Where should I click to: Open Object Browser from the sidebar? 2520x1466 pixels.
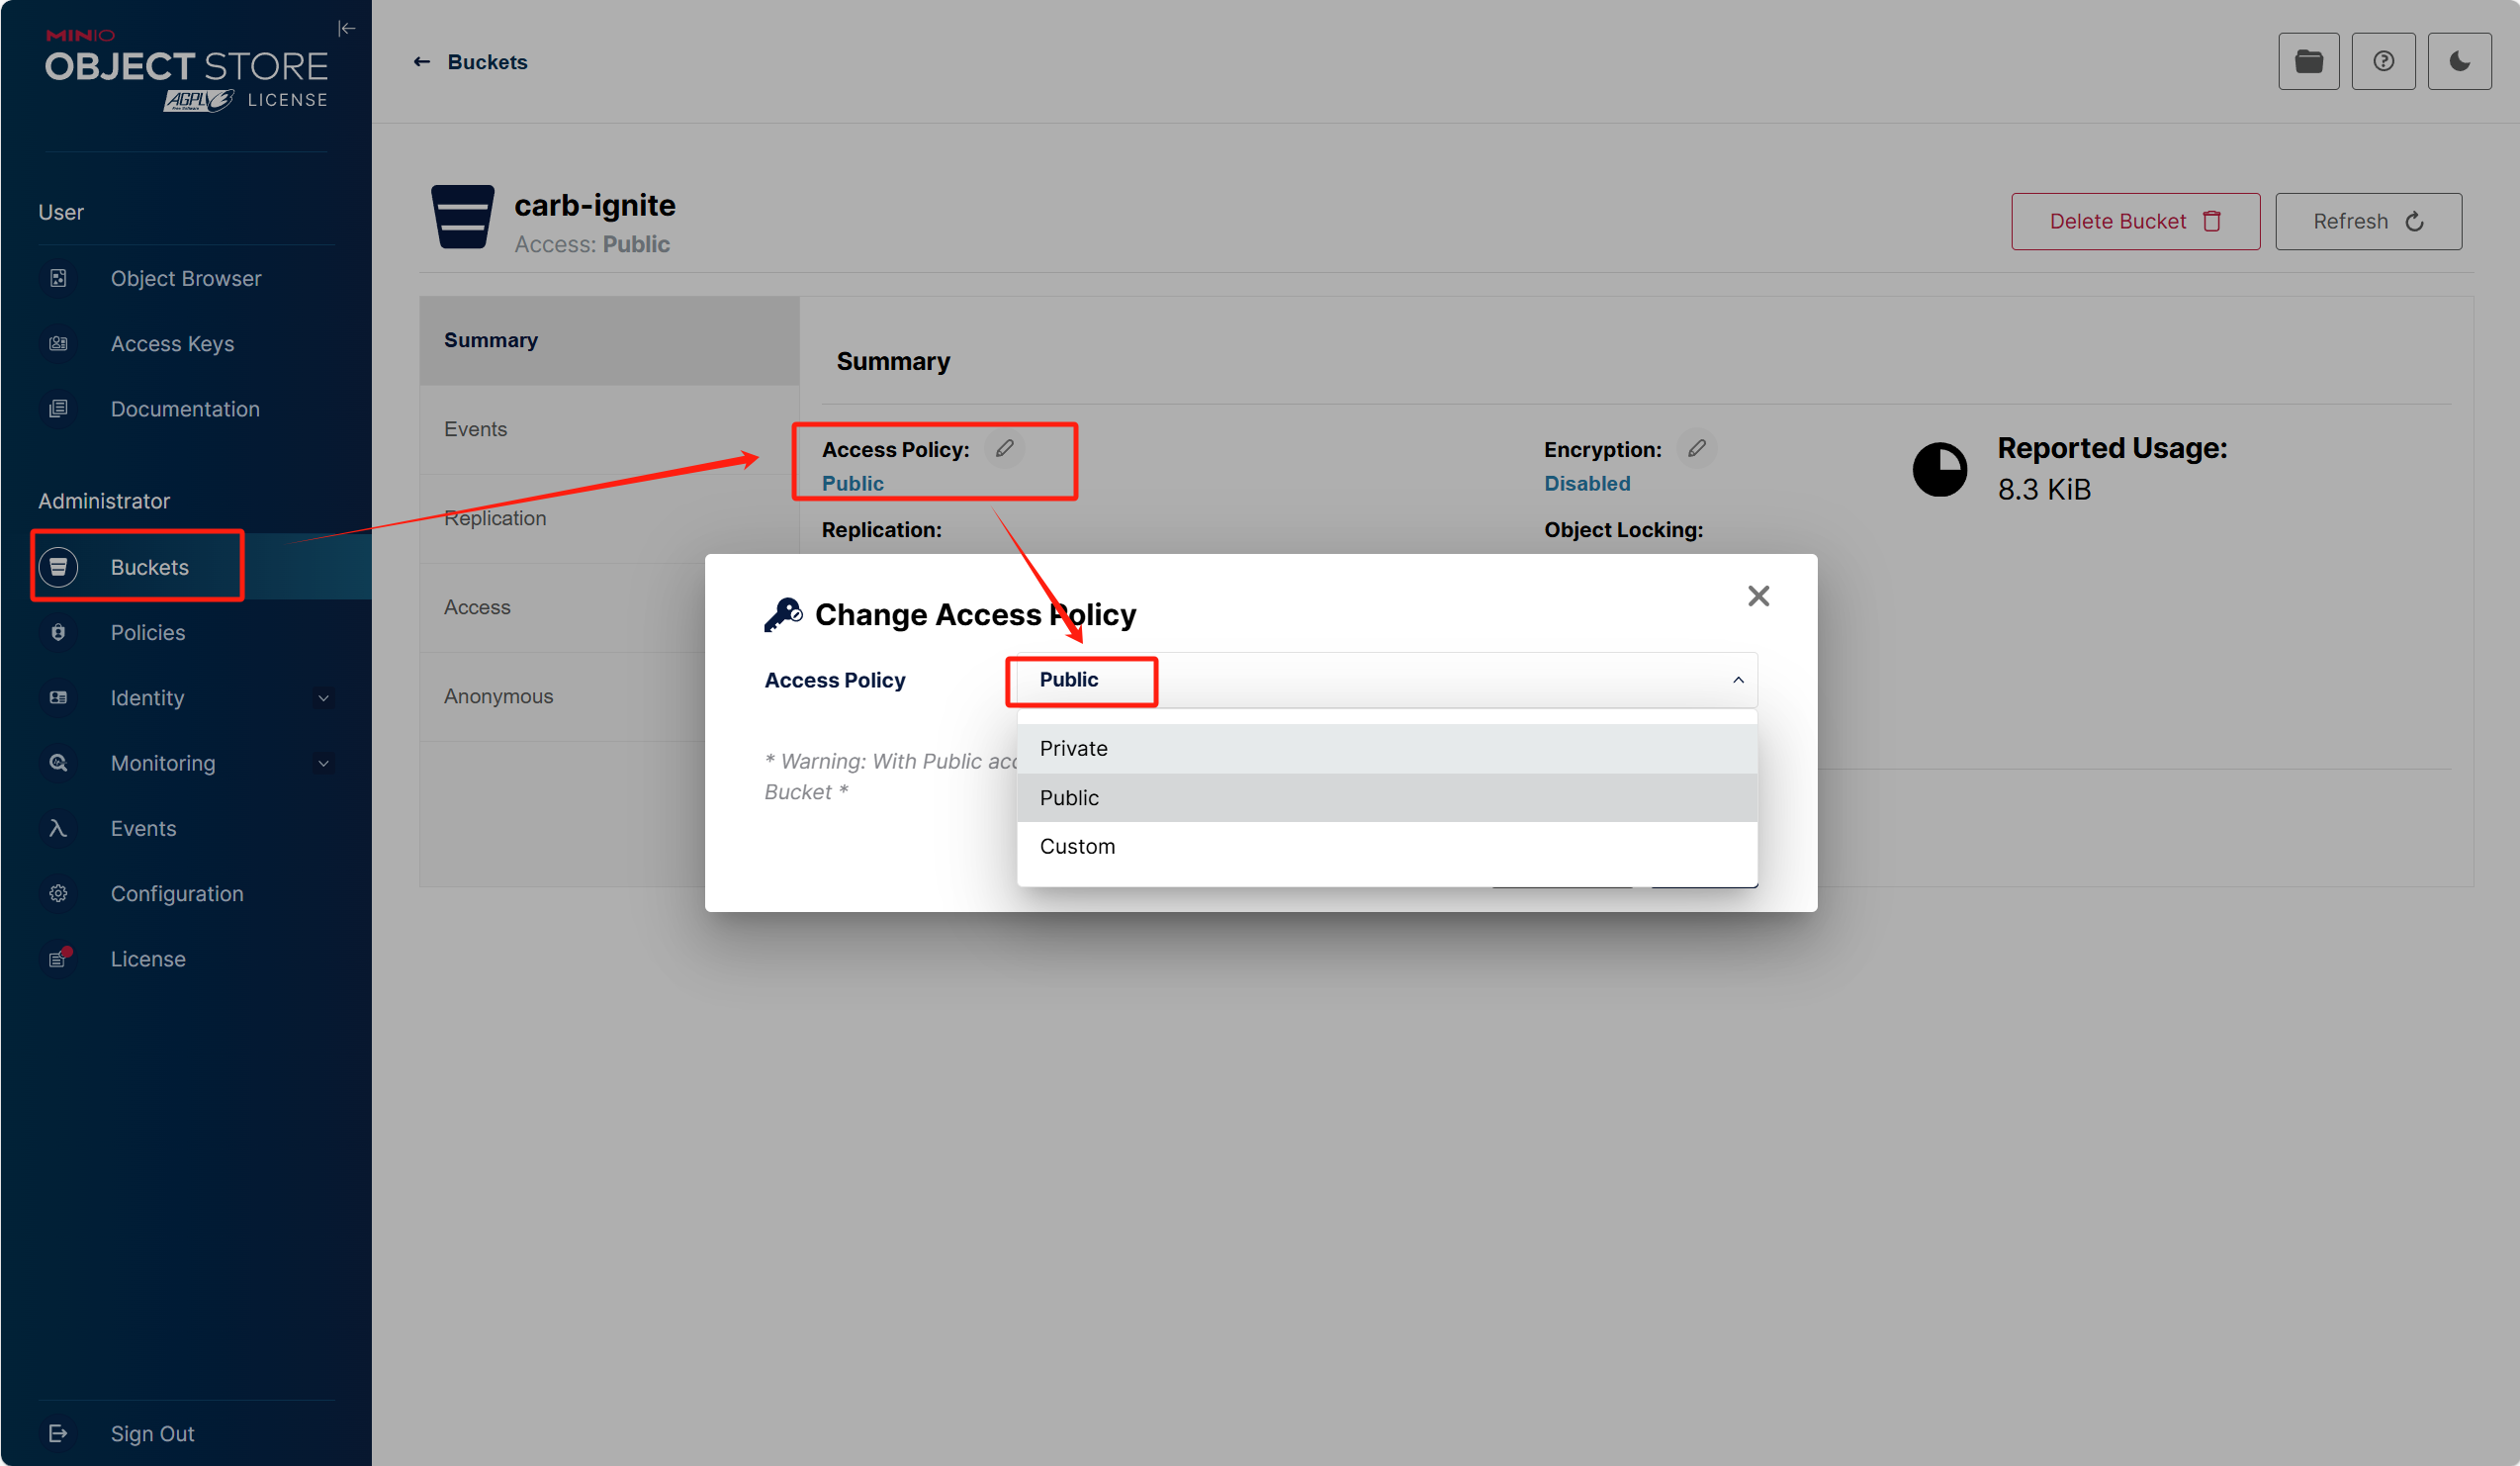click(x=185, y=278)
